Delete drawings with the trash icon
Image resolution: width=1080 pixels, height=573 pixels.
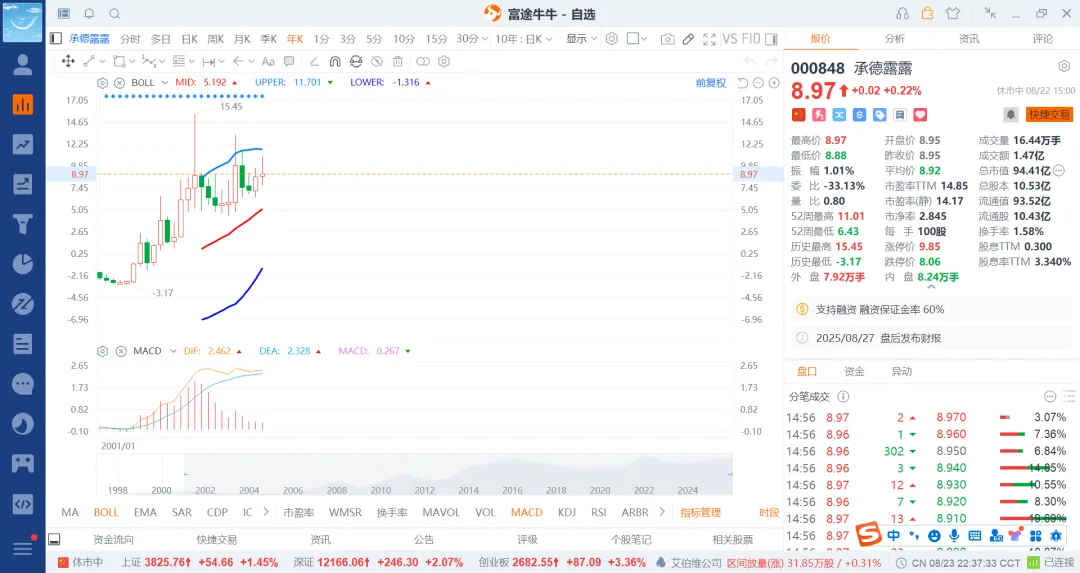(x=397, y=61)
